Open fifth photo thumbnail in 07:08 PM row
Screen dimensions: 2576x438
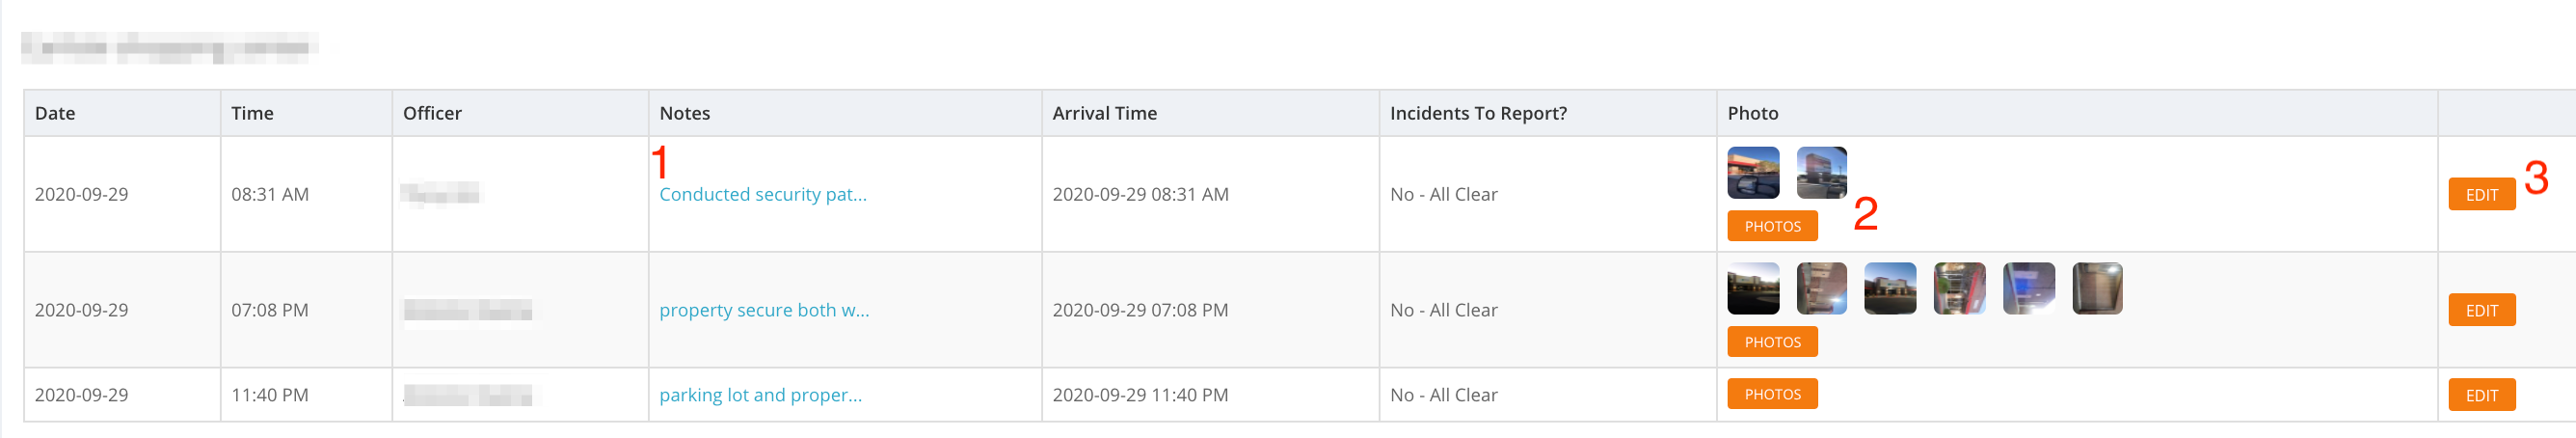(2028, 289)
